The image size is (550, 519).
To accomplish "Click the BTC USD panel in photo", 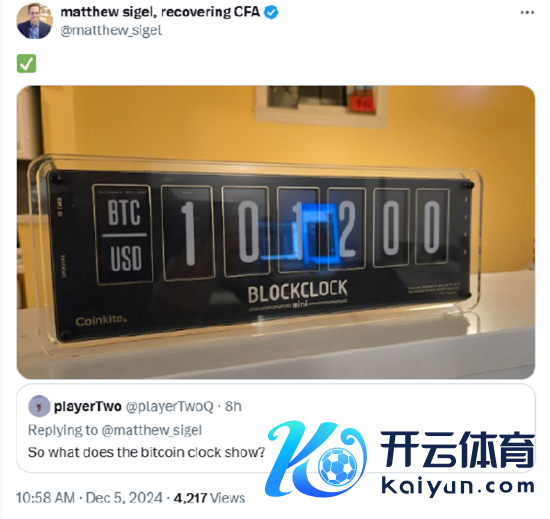I will click(x=123, y=234).
